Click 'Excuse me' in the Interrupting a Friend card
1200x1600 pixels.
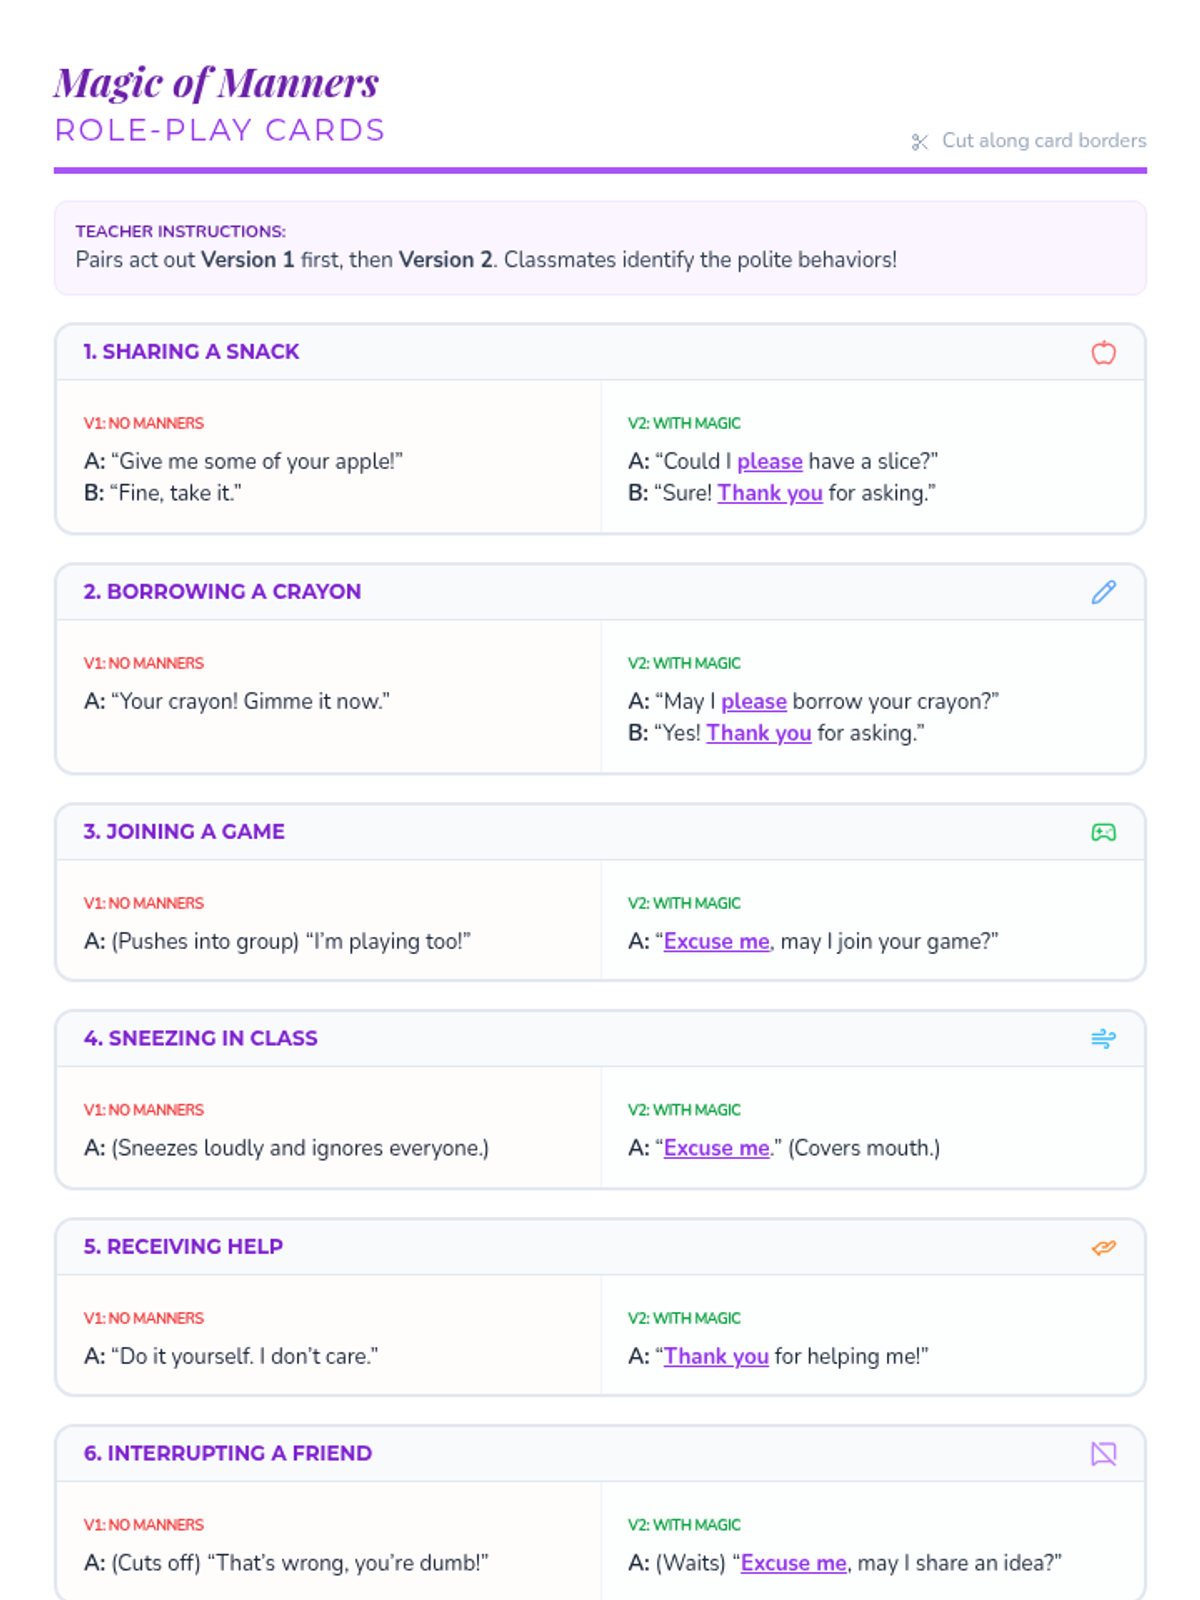(x=794, y=1564)
